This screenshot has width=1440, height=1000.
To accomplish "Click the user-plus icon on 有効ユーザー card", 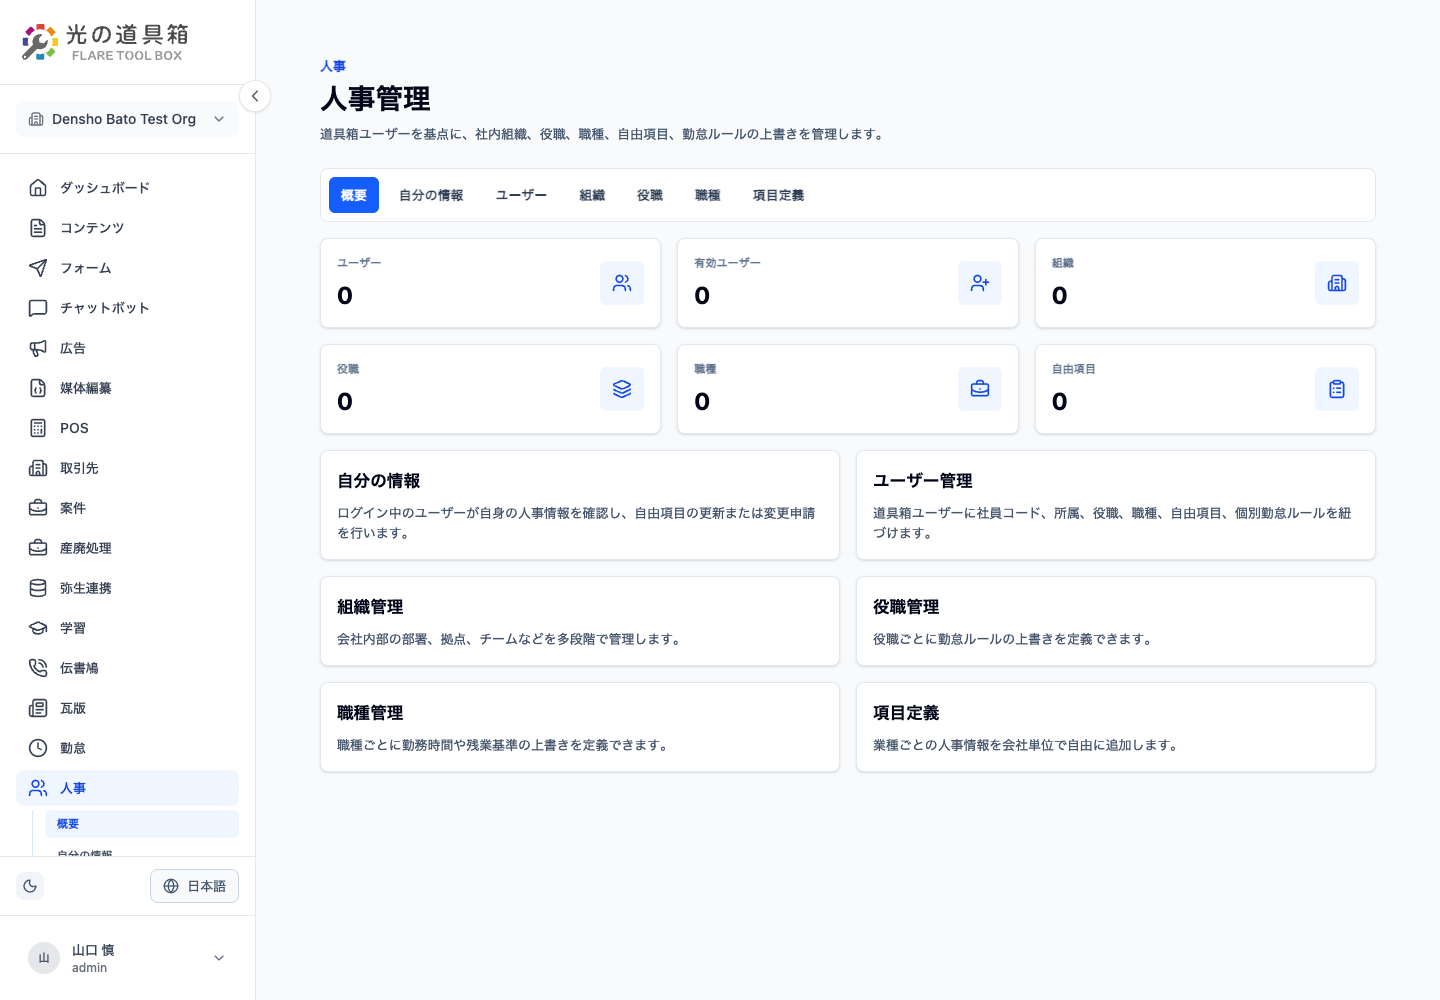I will 980,283.
